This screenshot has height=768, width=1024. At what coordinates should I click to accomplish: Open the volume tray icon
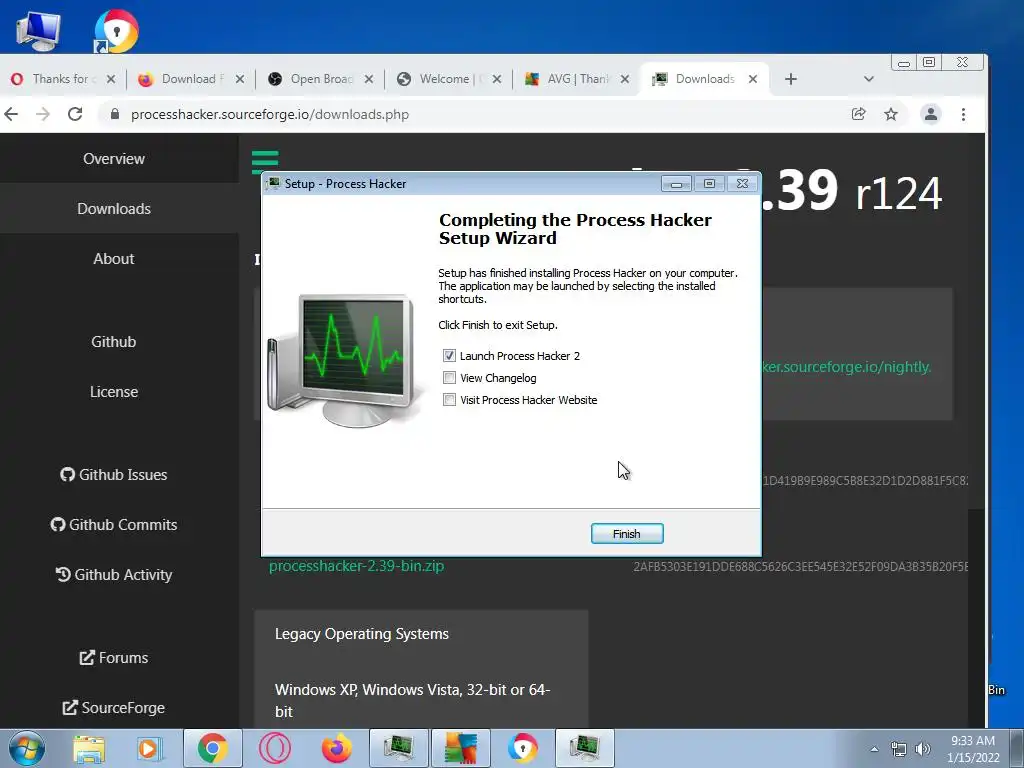(x=923, y=749)
